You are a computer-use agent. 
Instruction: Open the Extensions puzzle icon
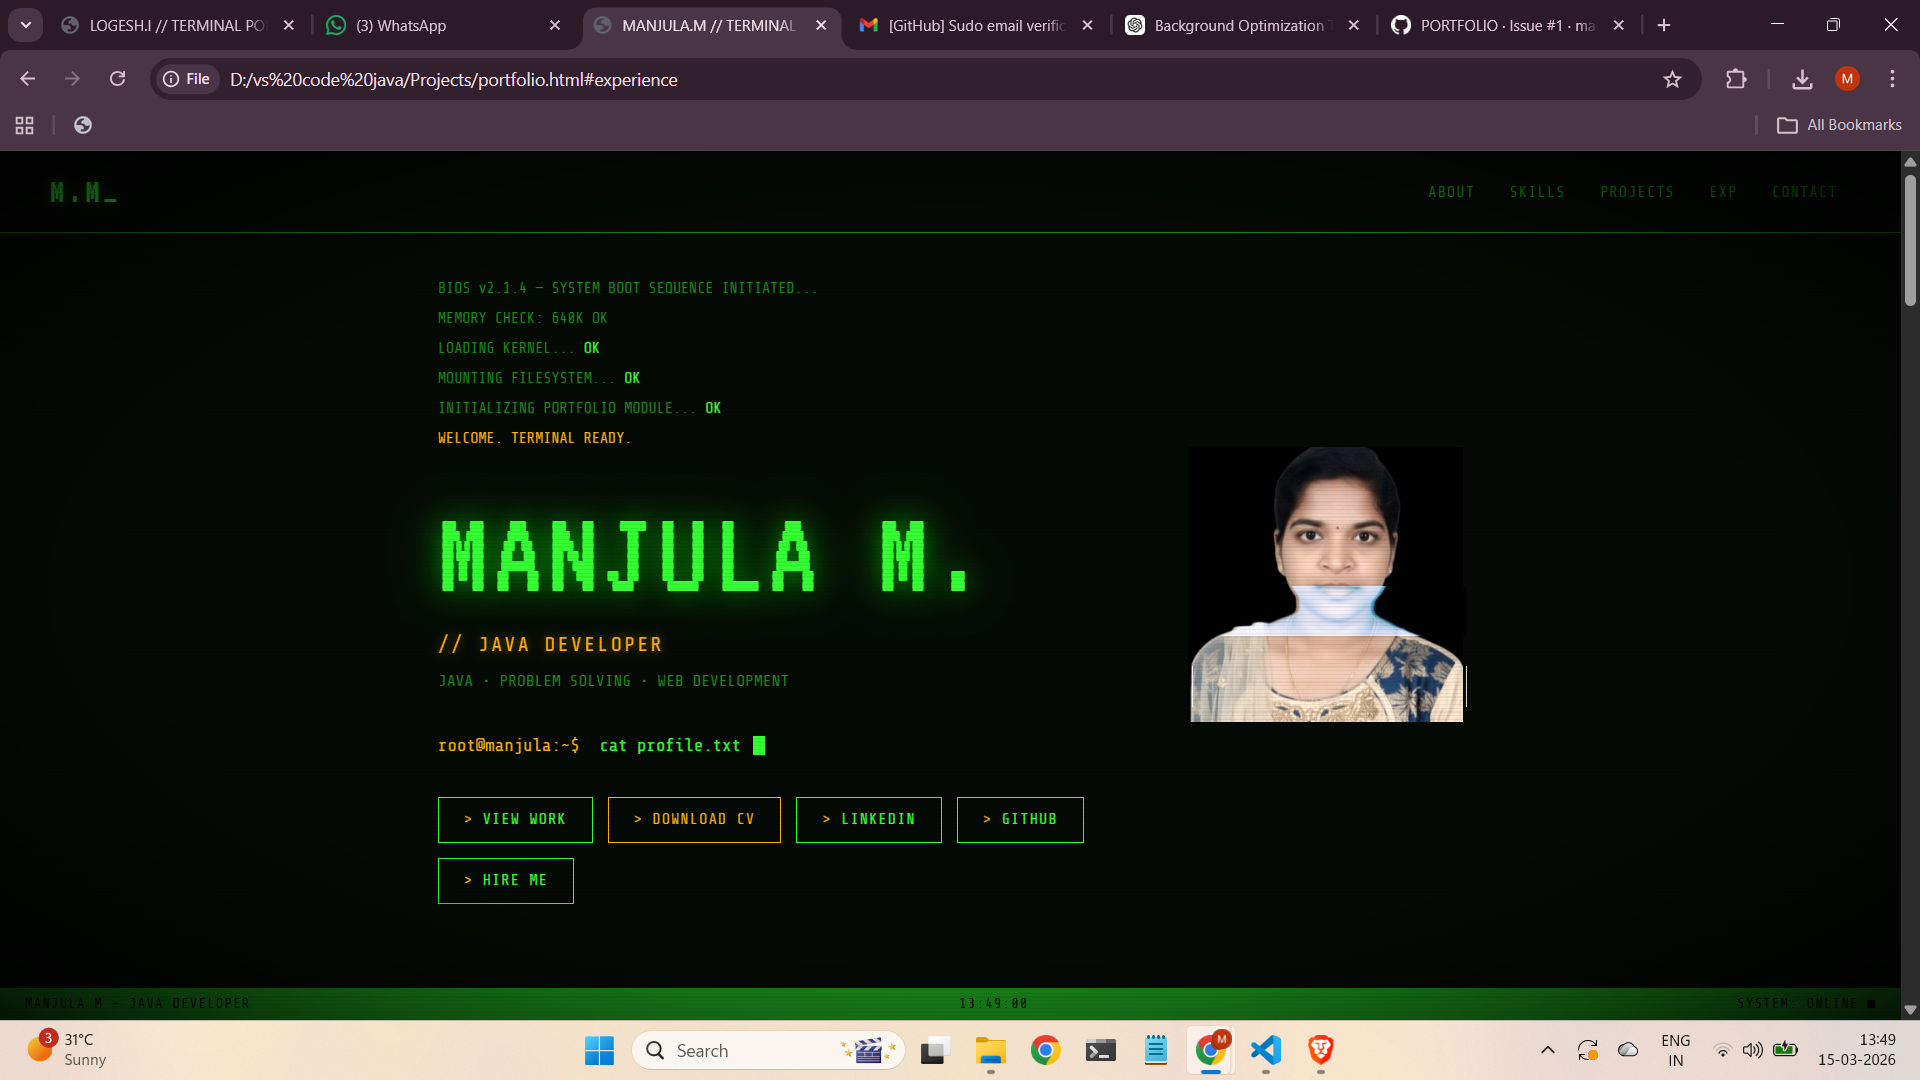pyautogui.click(x=1736, y=79)
